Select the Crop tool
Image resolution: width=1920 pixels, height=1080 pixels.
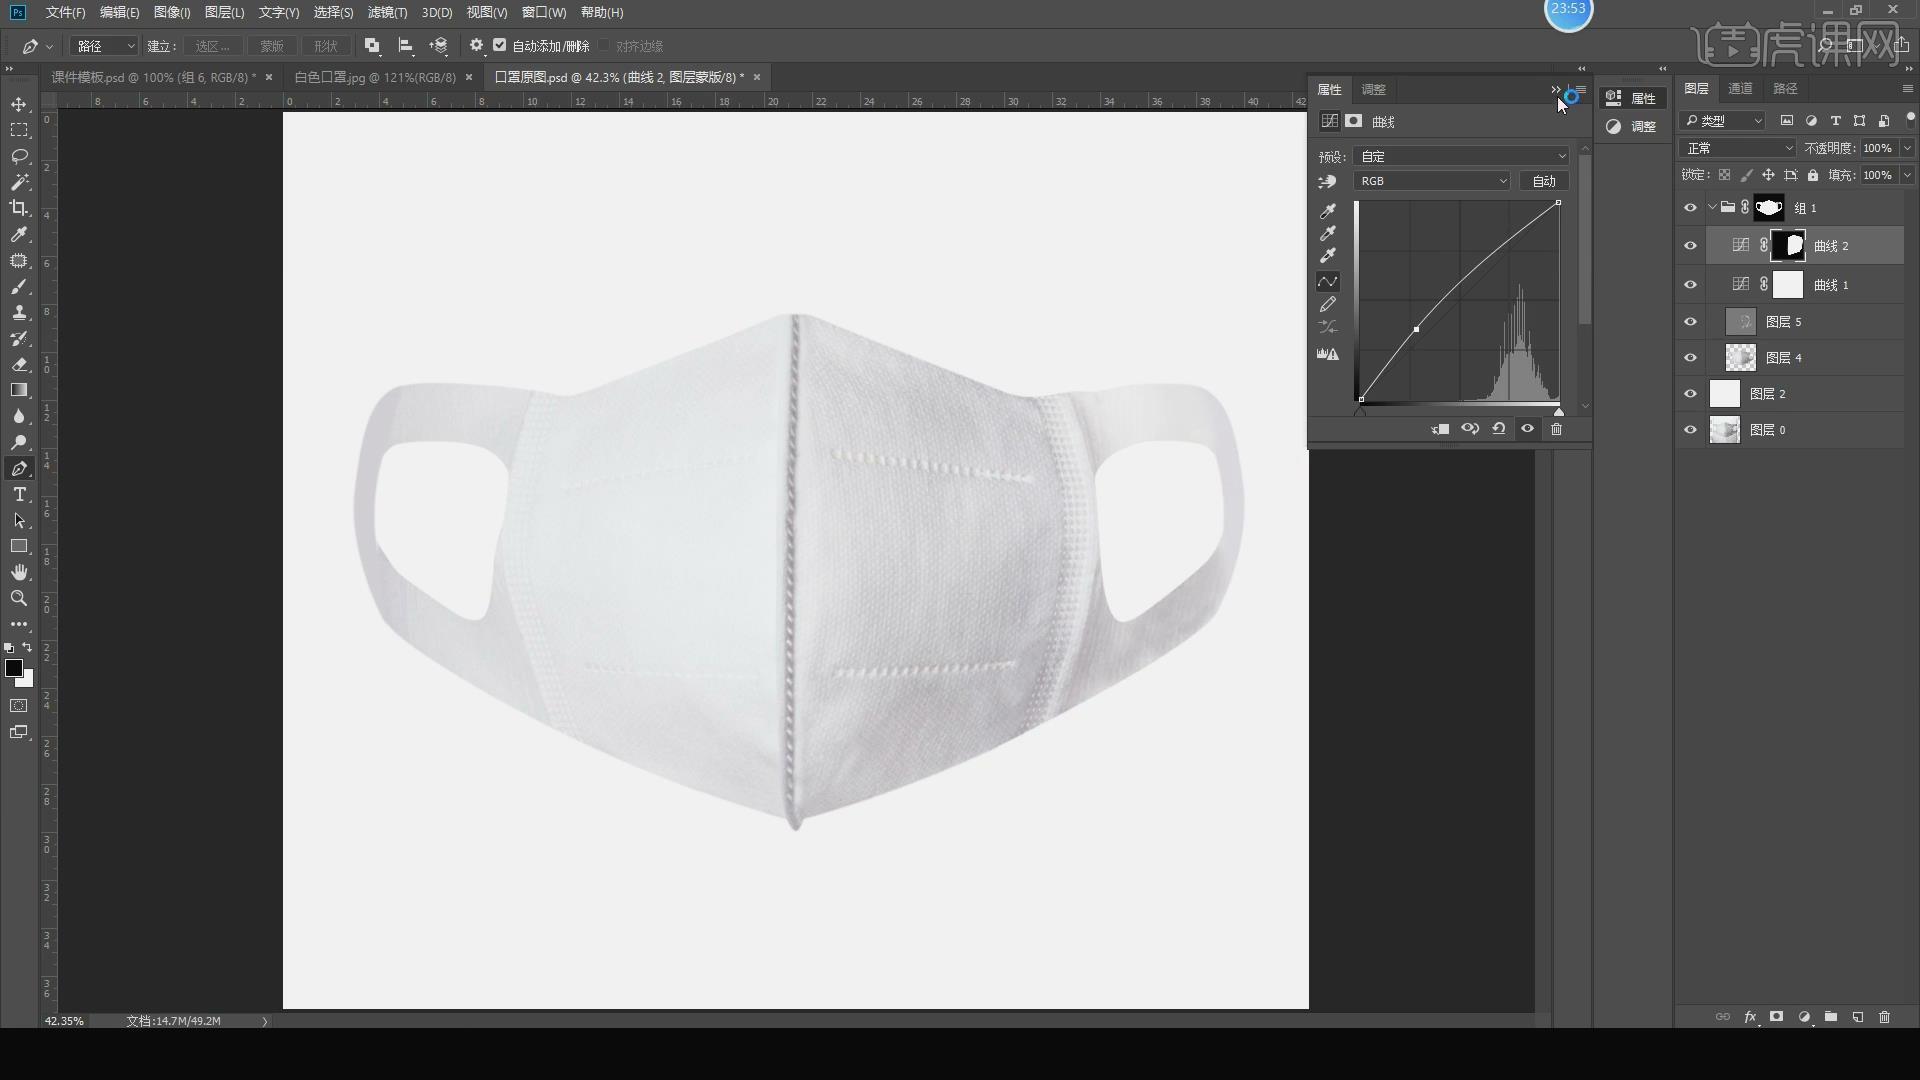click(x=19, y=208)
